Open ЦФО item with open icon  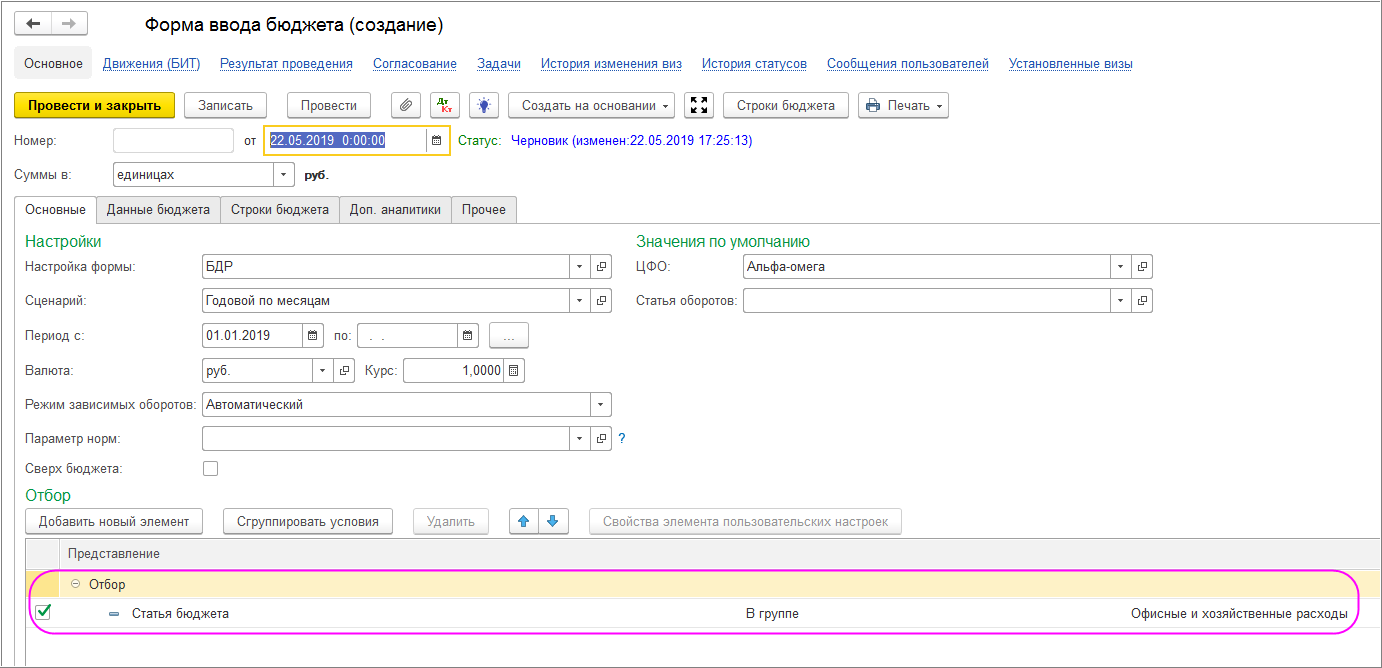(1142, 267)
